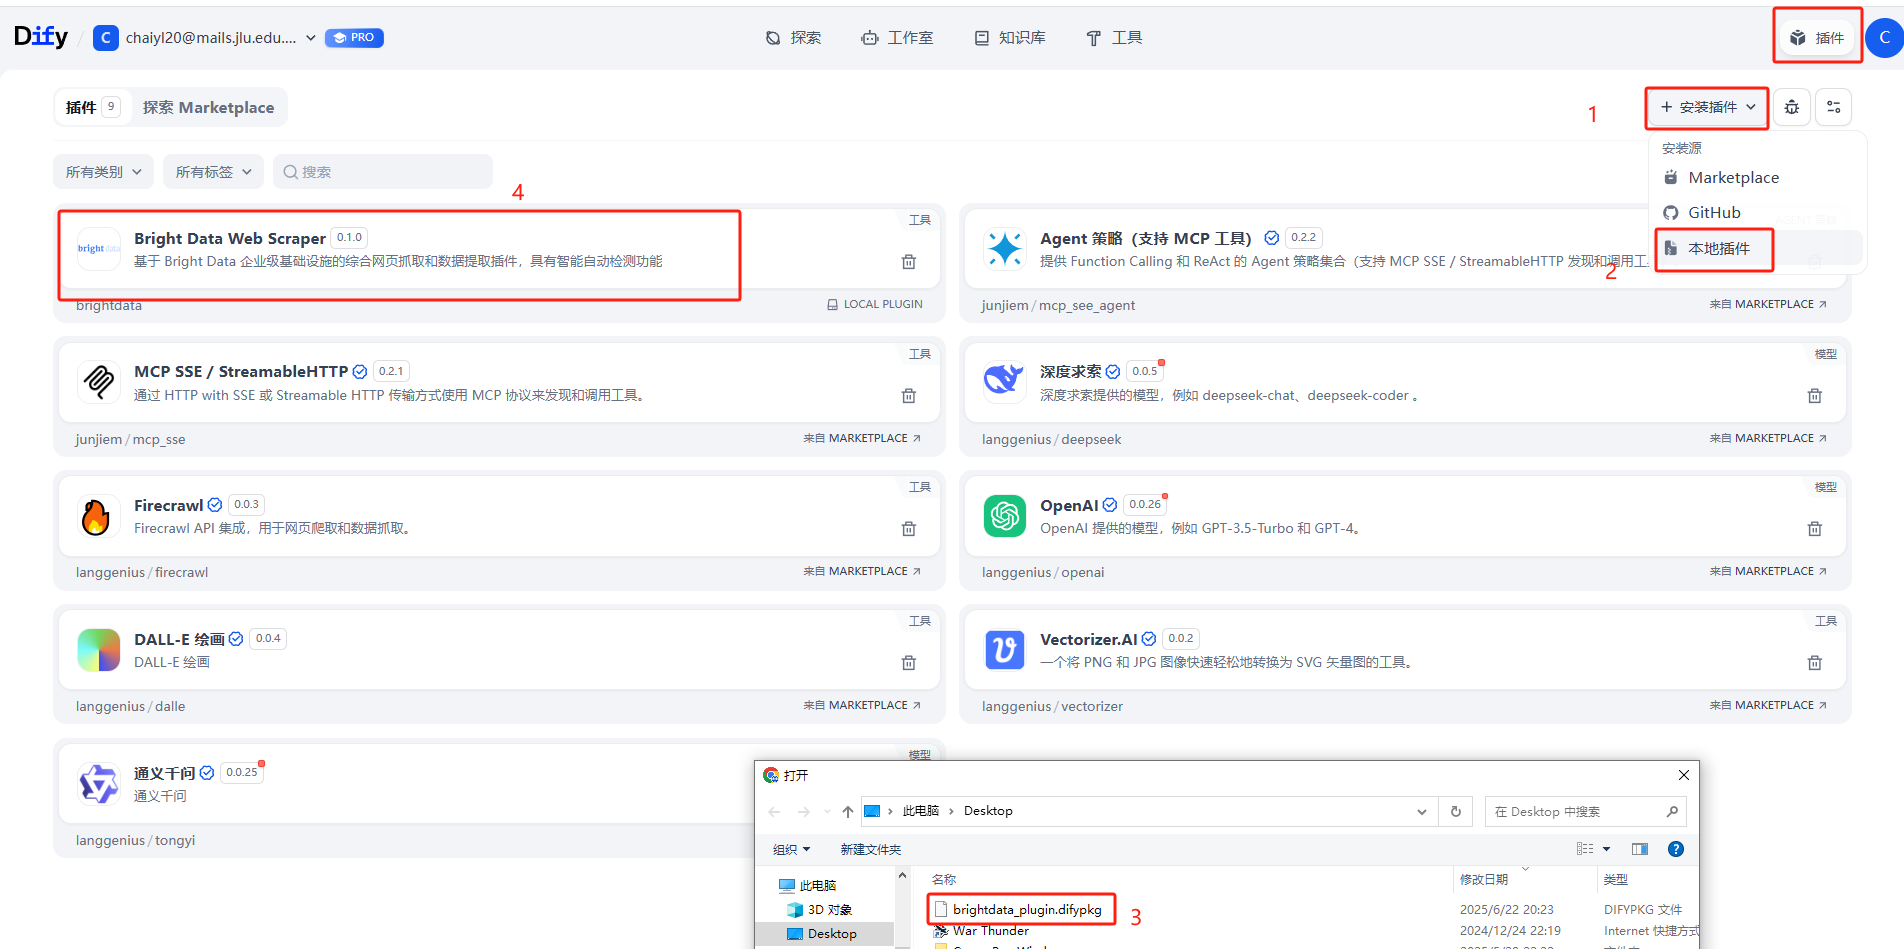The image size is (1904, 949).
Task: Focus the 搜索 plugin search field
Action: click(383, 172)
